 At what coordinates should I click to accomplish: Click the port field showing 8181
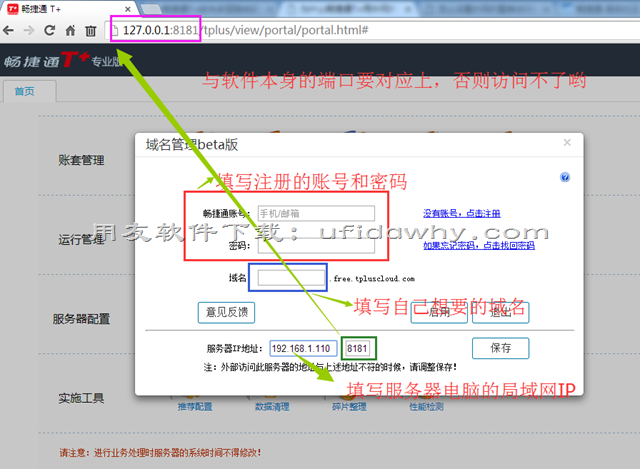pos(358,348)
